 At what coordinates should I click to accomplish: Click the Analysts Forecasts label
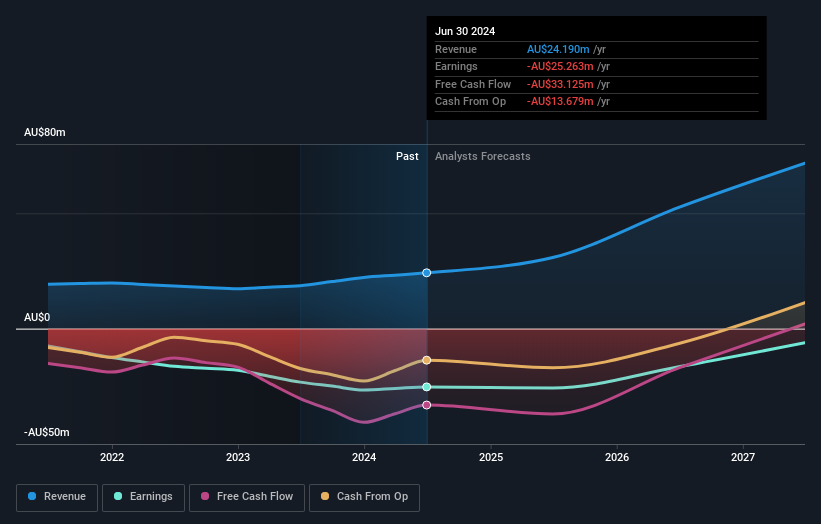coord(483,156)
